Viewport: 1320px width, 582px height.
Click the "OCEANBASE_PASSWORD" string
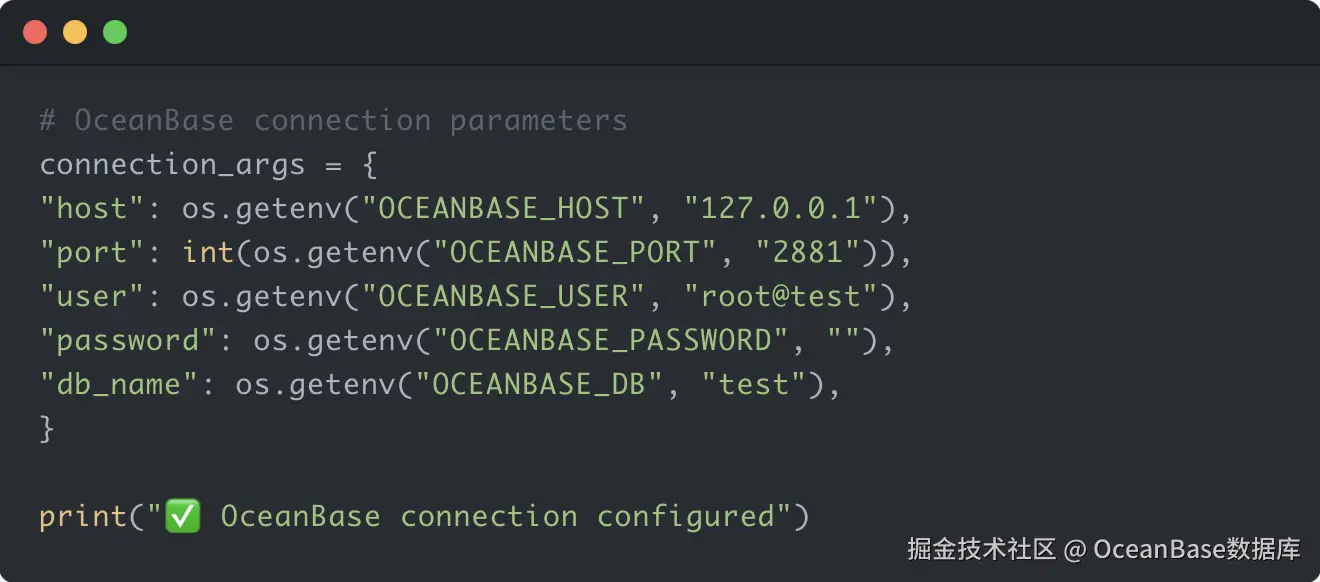(x=611, y=341)
